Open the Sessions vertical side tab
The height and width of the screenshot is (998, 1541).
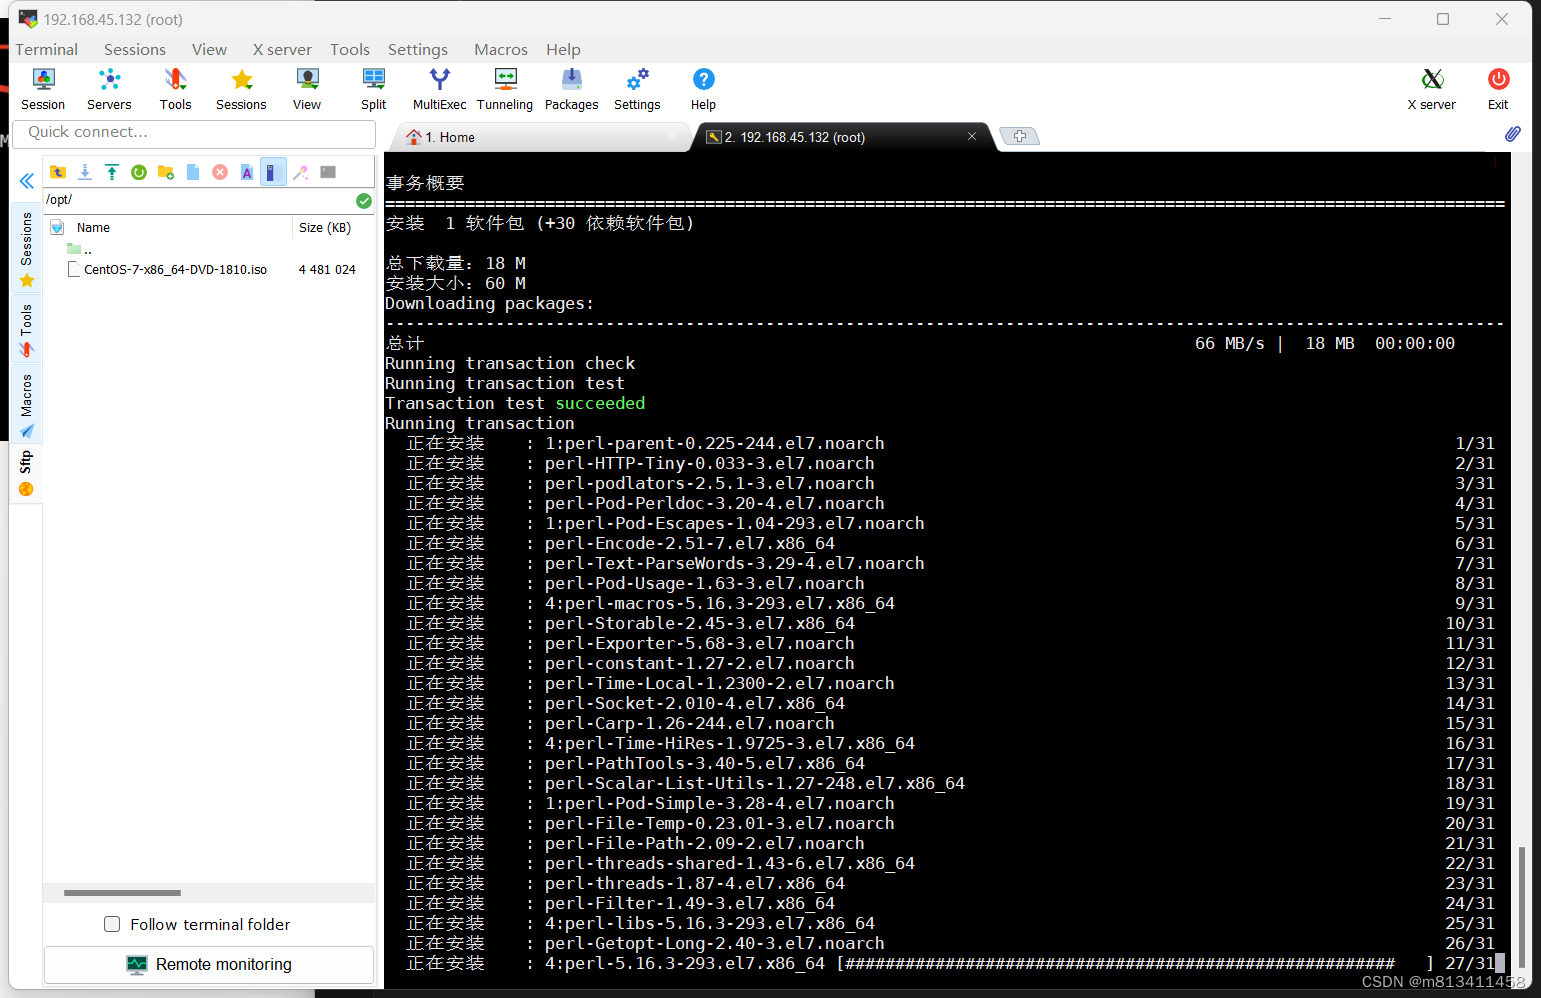[27, 250]
